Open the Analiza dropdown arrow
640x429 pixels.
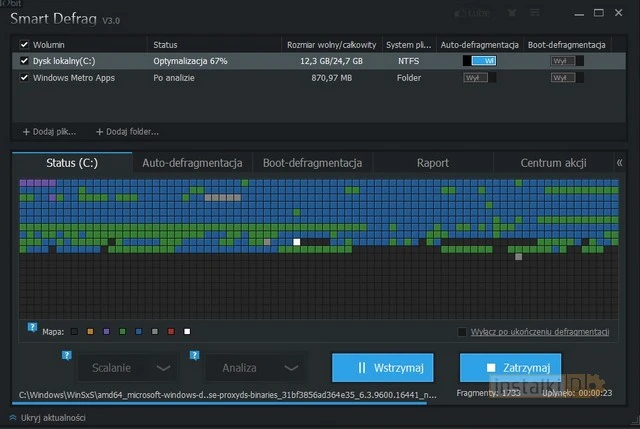pos(291,368)
